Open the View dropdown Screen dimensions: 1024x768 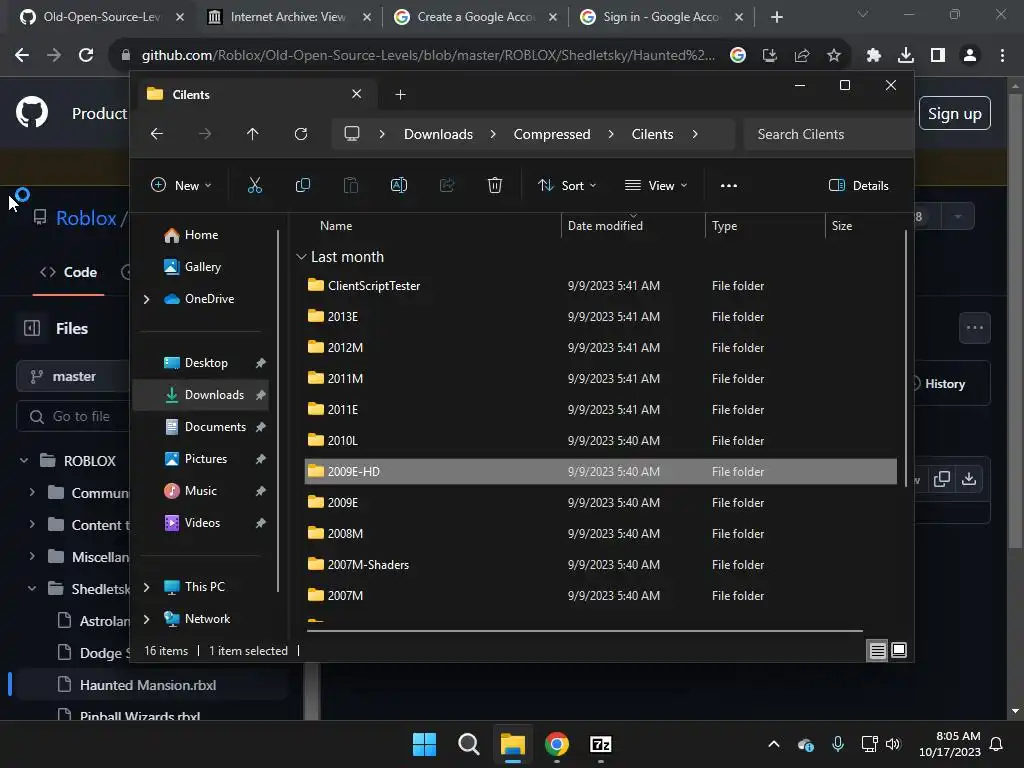[656, 185]
